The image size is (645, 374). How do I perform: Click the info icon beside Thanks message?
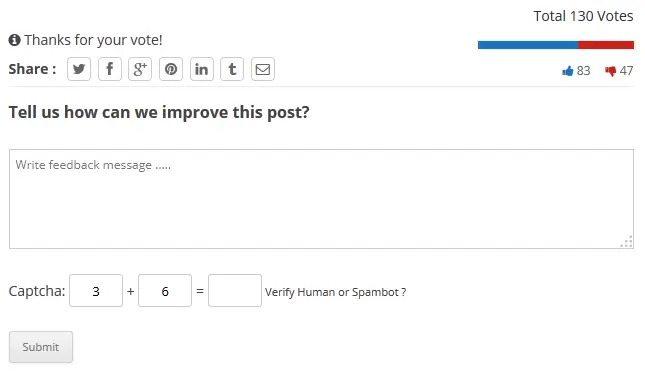click(x=14, y=40)
